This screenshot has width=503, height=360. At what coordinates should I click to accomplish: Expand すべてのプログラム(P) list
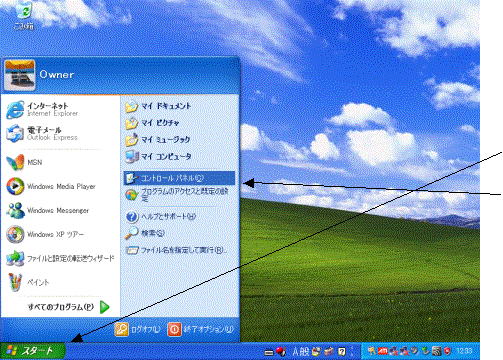point(68,307)
